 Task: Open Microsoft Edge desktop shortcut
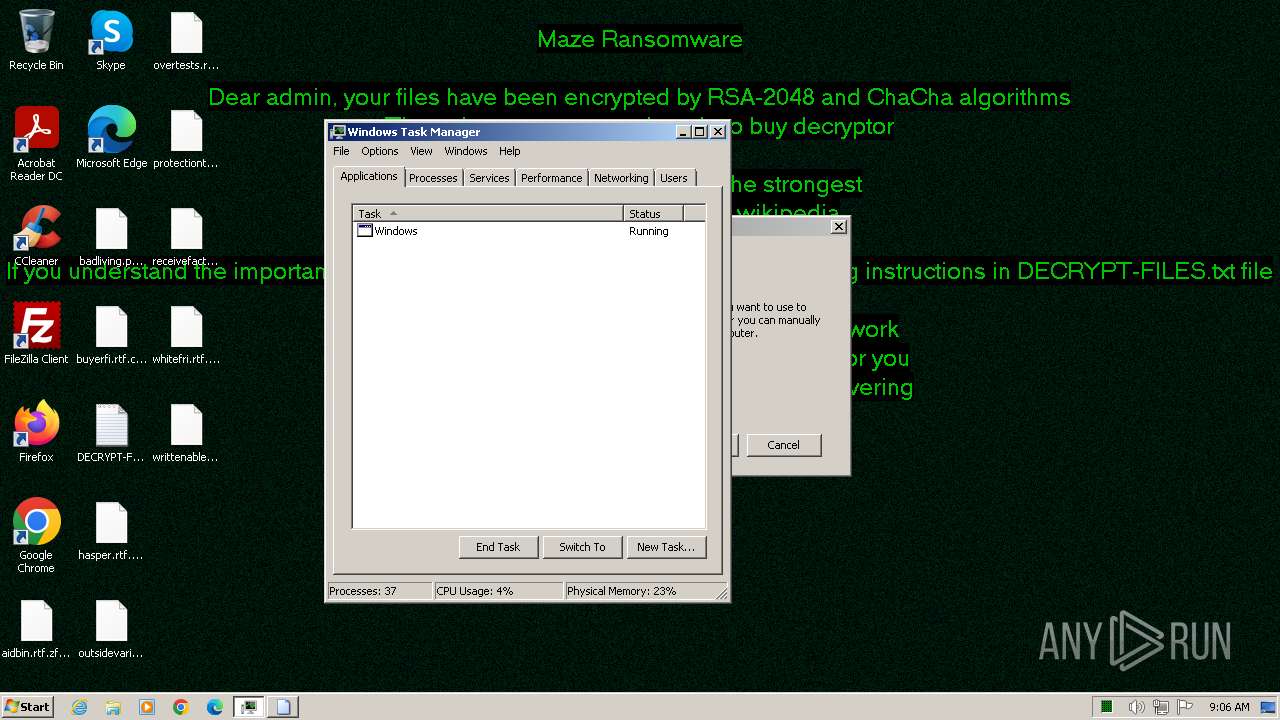click(111, 138)
